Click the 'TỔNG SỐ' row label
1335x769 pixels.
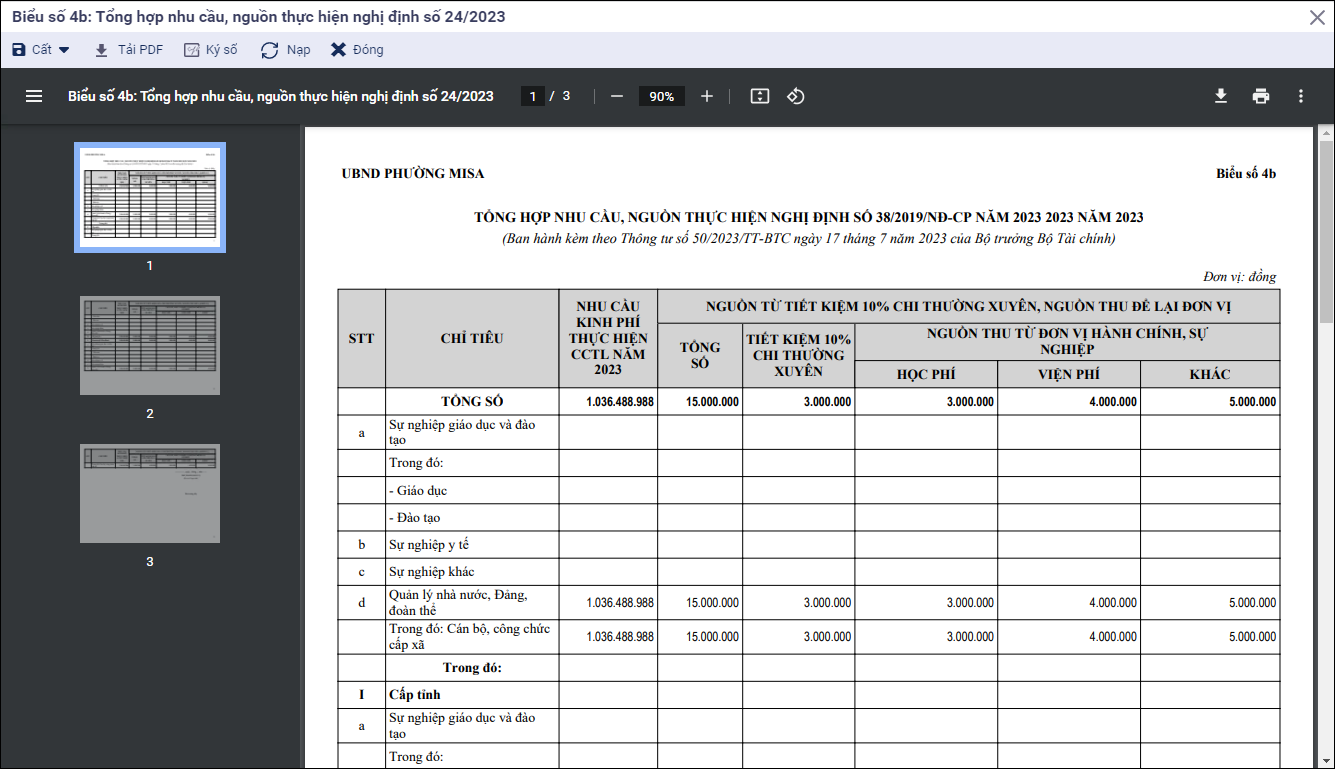pos(472,402)
